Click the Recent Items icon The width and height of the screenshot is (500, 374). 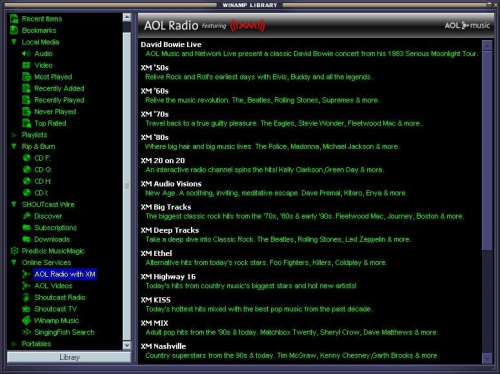14,19
